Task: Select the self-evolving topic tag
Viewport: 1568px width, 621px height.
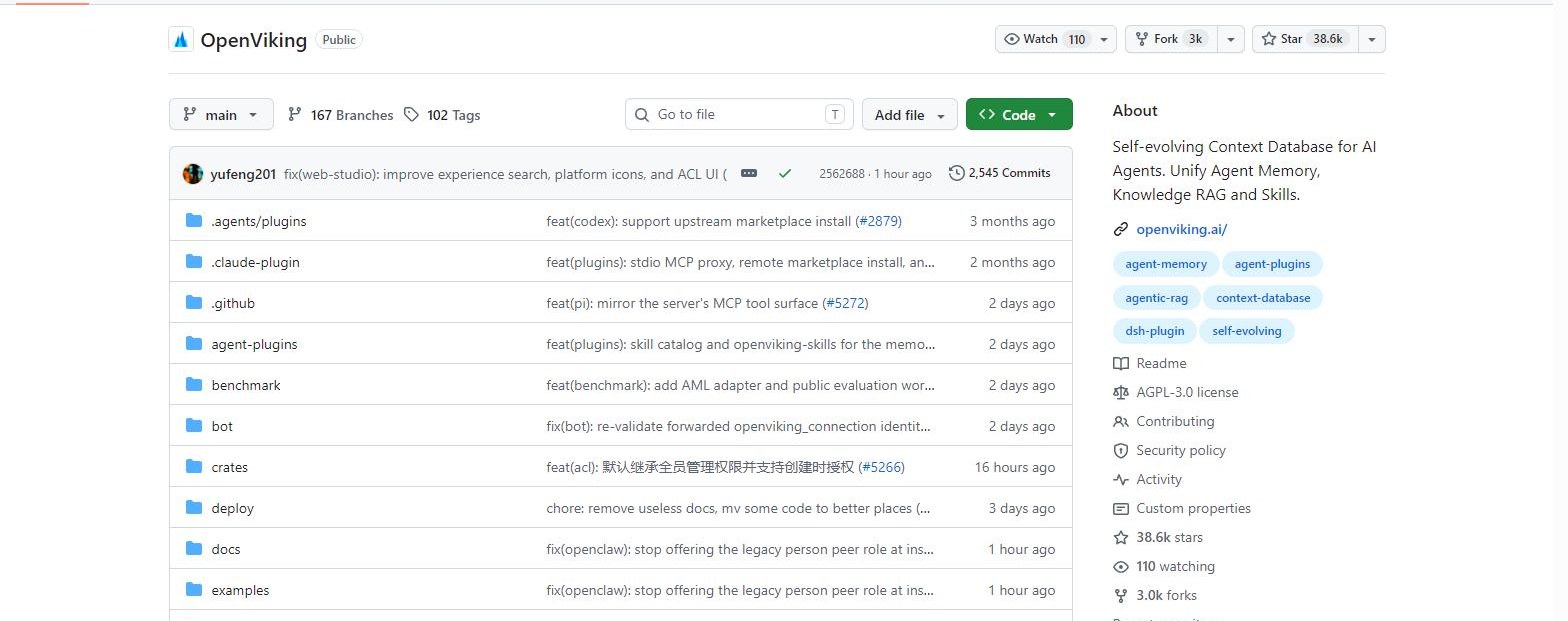Action: [x=1247, y=330]
